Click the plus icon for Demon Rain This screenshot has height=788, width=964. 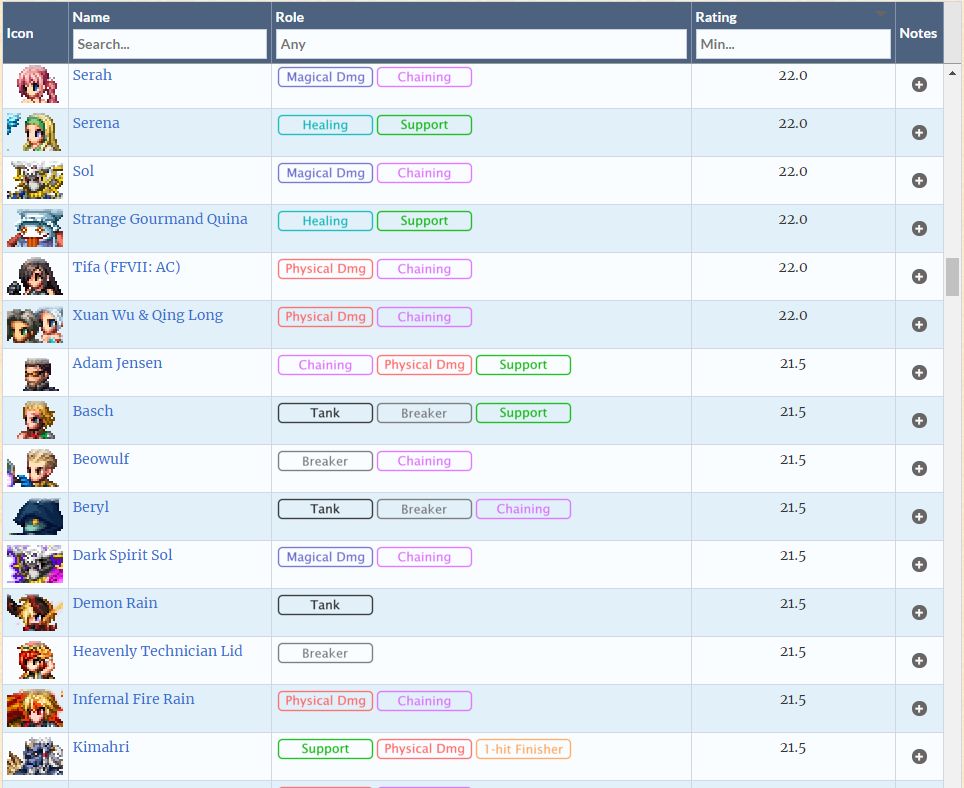tap(919, 612)
